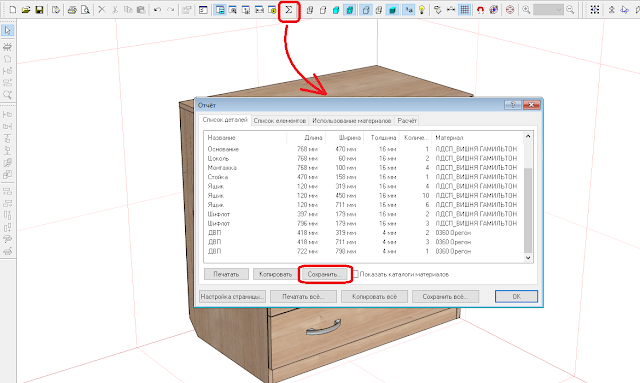Image resolution: width=640 pixels, height=383 pixels.
Task: Click the Копировать button
Action: click(x=276, y=274)
